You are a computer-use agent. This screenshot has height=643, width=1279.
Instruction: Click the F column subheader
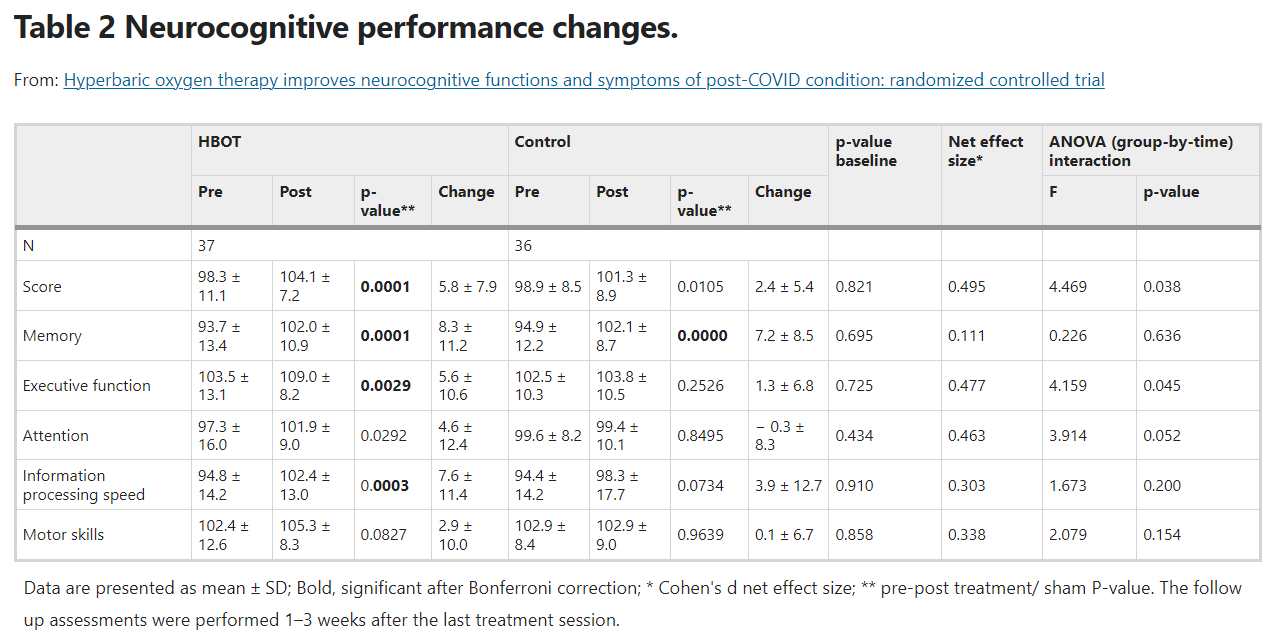(1053, 192)
